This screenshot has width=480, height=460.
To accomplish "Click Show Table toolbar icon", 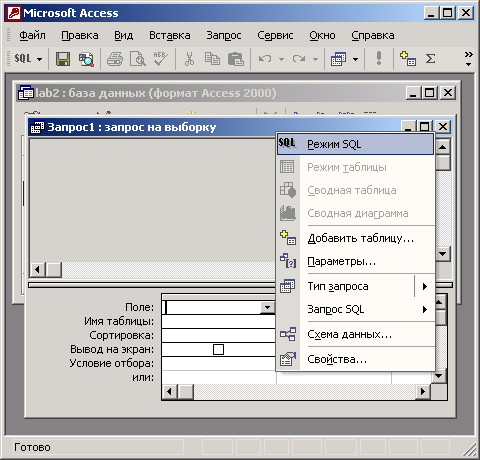I will pos(408,59).
